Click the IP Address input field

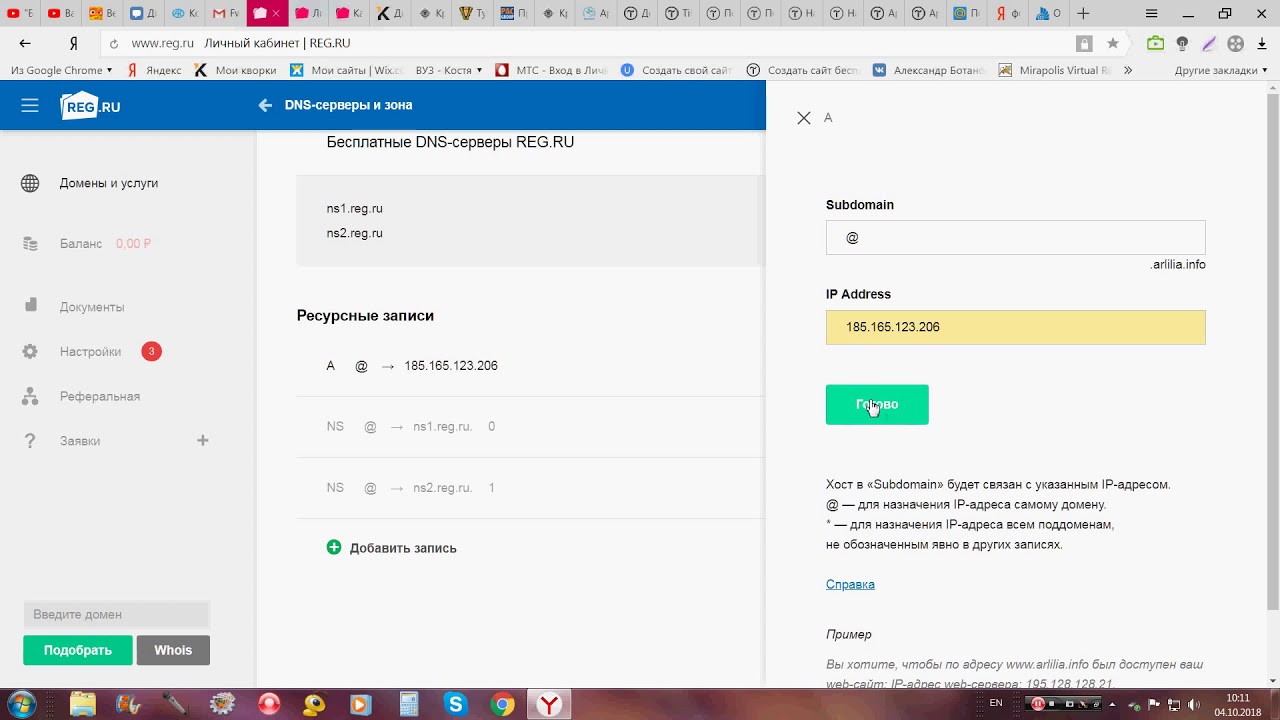pos(1015,327)
